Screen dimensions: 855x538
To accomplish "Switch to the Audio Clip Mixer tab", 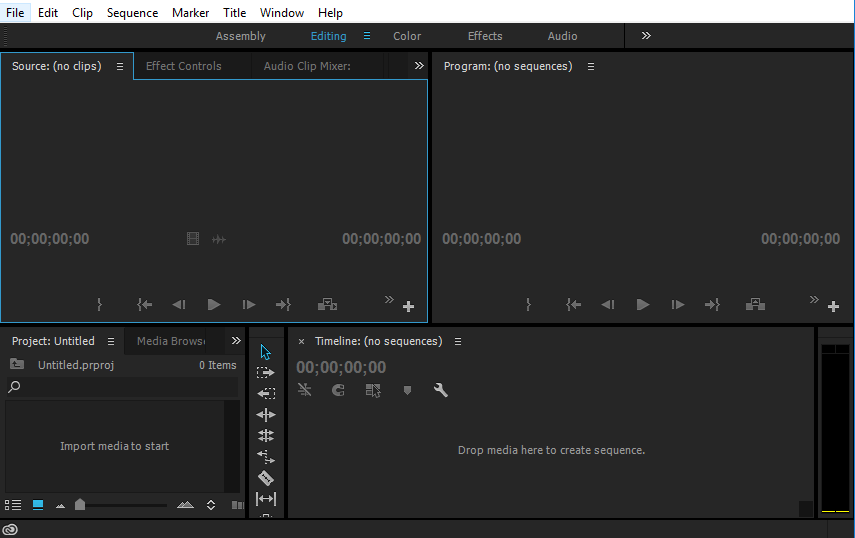I will point(307,66).
